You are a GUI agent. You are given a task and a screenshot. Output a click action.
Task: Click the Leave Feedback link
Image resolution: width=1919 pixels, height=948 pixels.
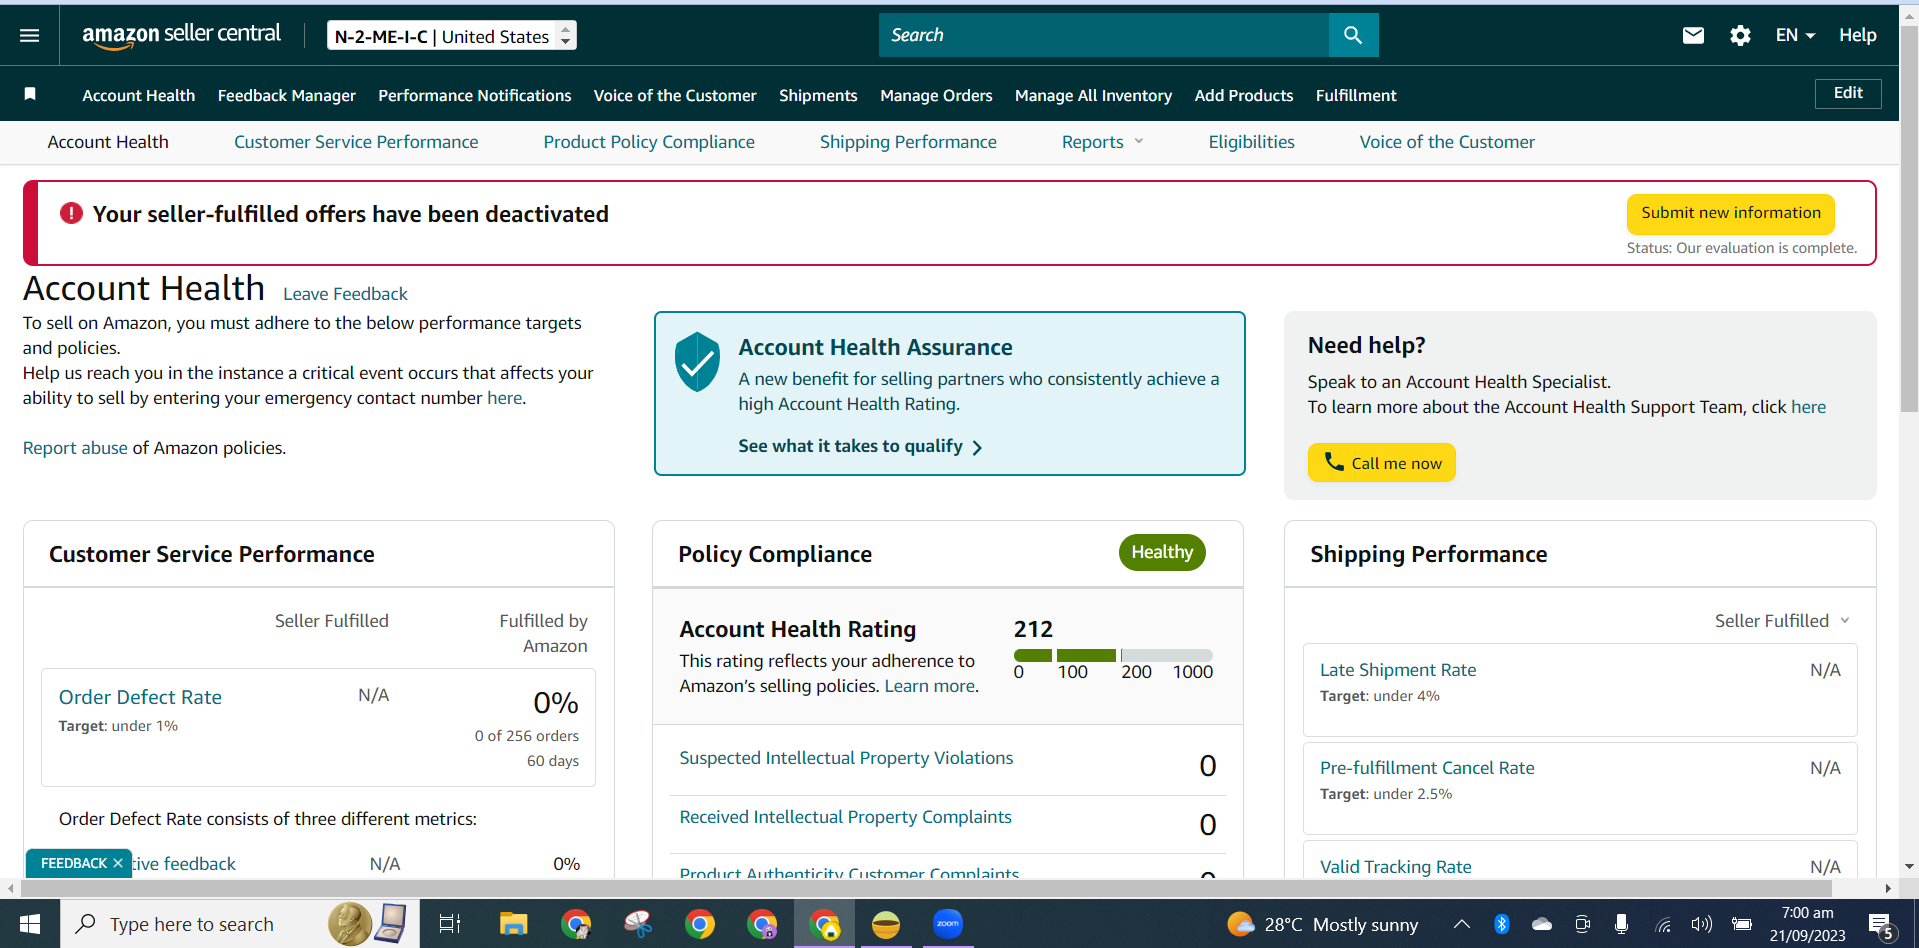(345, 294)
